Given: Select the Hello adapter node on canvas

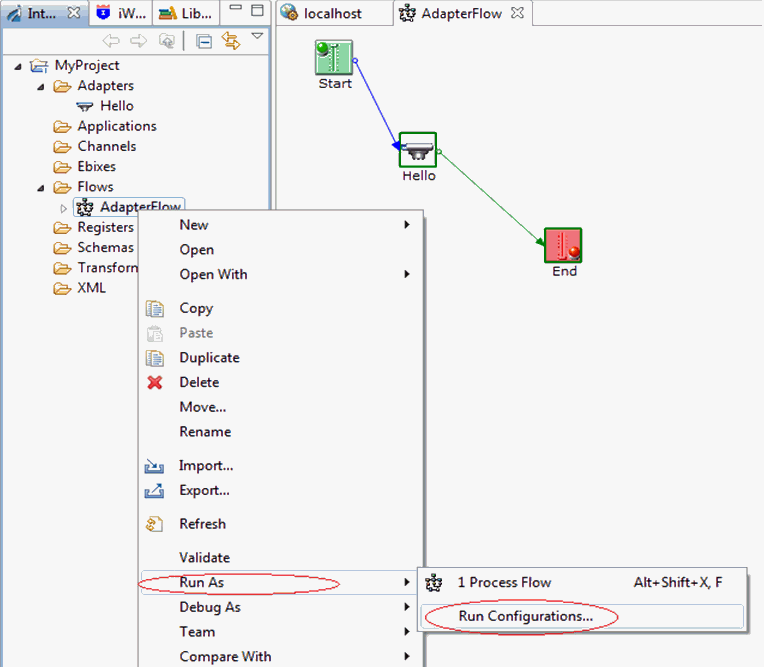Looking at the screenshot, I should click(418, 150).
